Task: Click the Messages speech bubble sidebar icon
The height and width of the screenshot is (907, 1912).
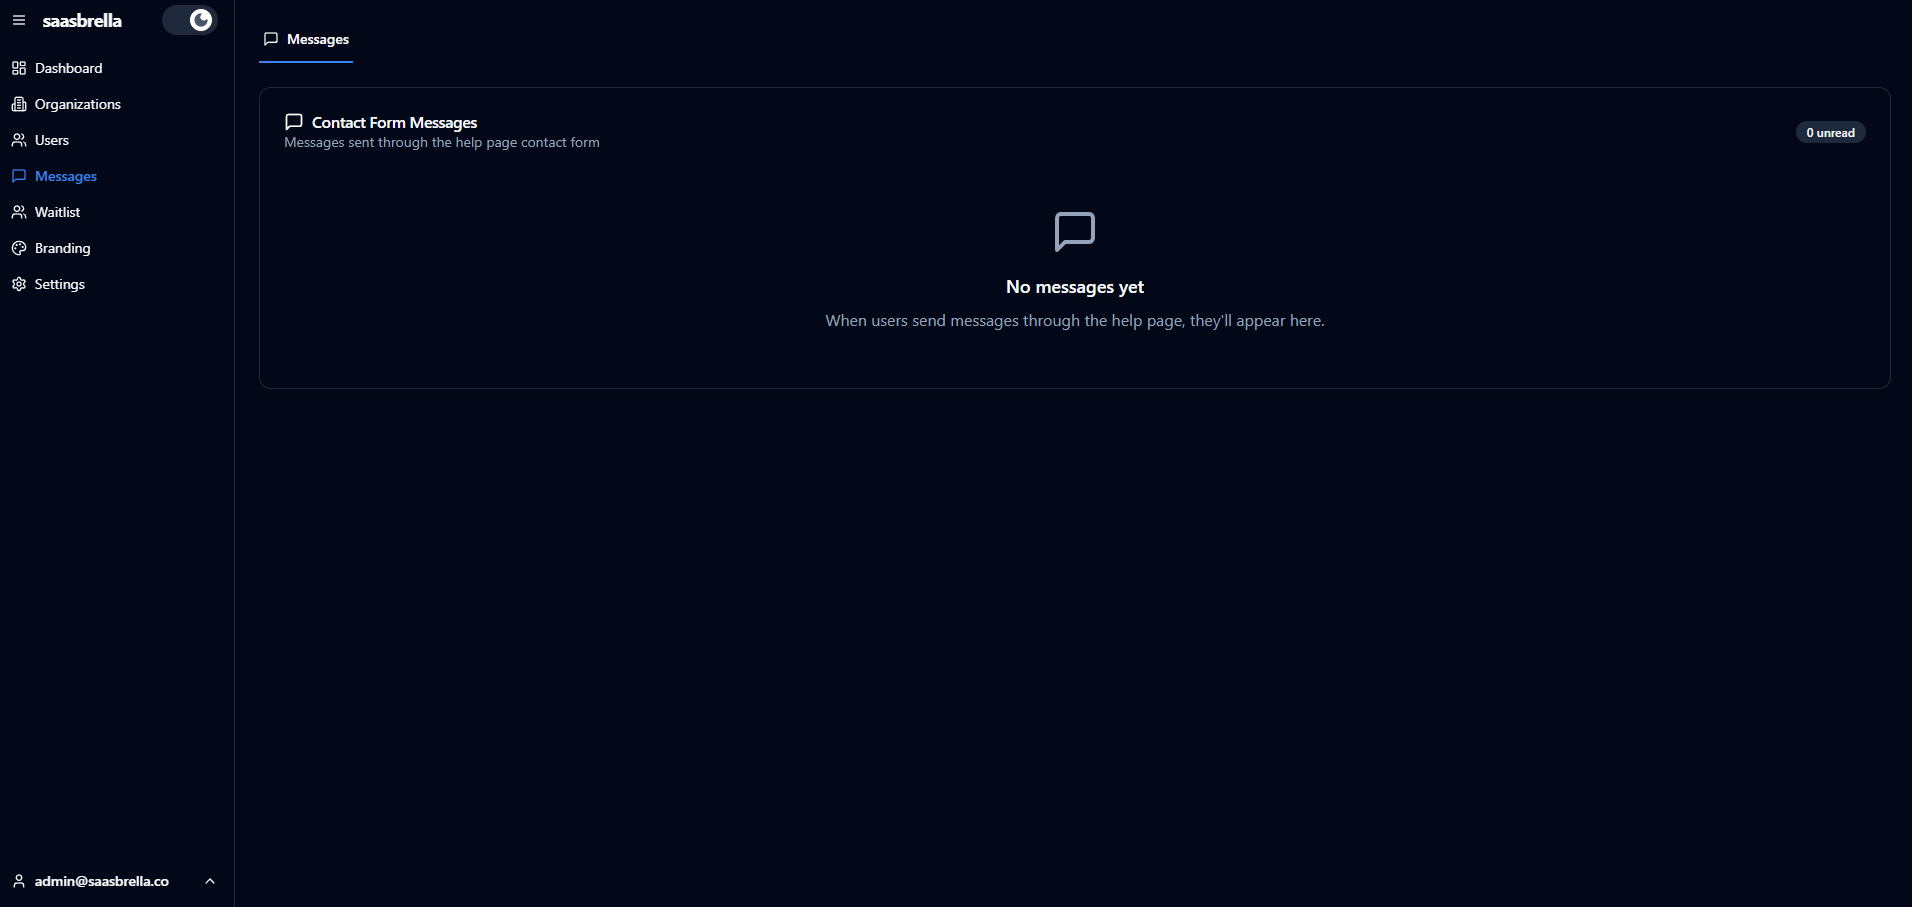Action: pyautogui.click(x=19, y=176)
